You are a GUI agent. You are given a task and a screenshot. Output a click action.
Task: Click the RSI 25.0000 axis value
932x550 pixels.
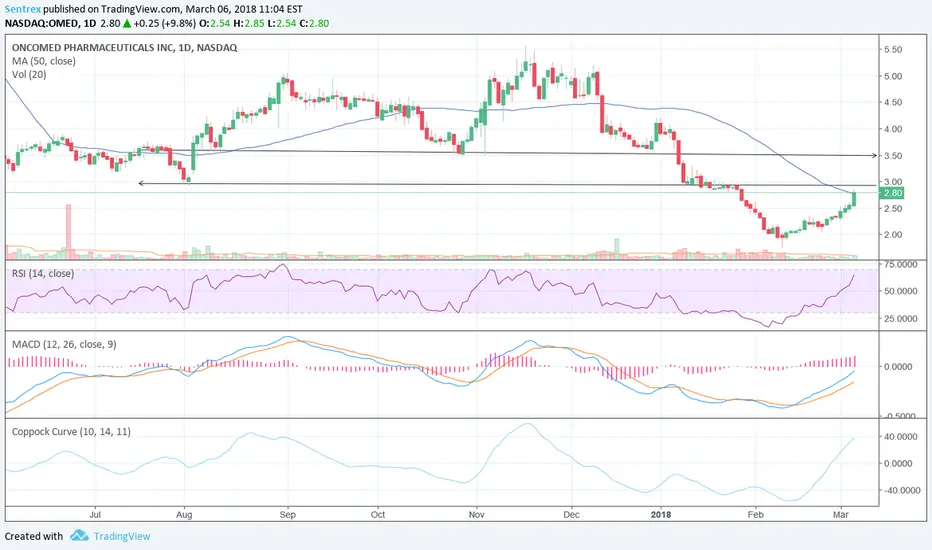pyautogui.click(x=900, y=319)
